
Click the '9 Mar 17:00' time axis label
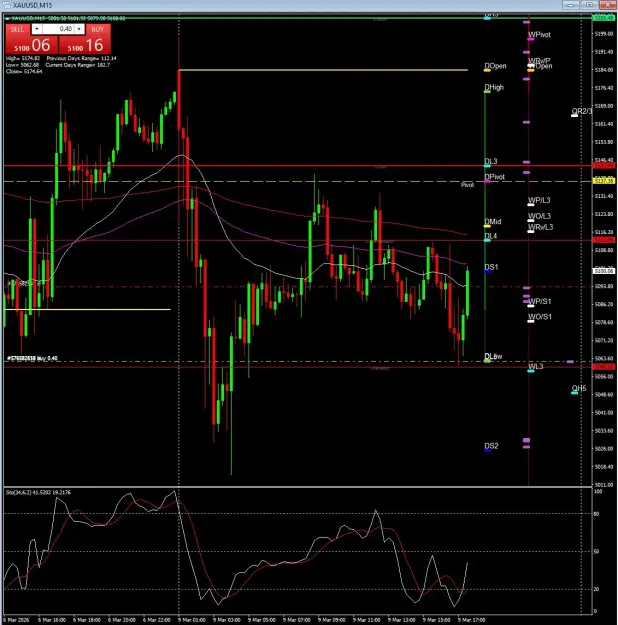click(x=471, y=620)
